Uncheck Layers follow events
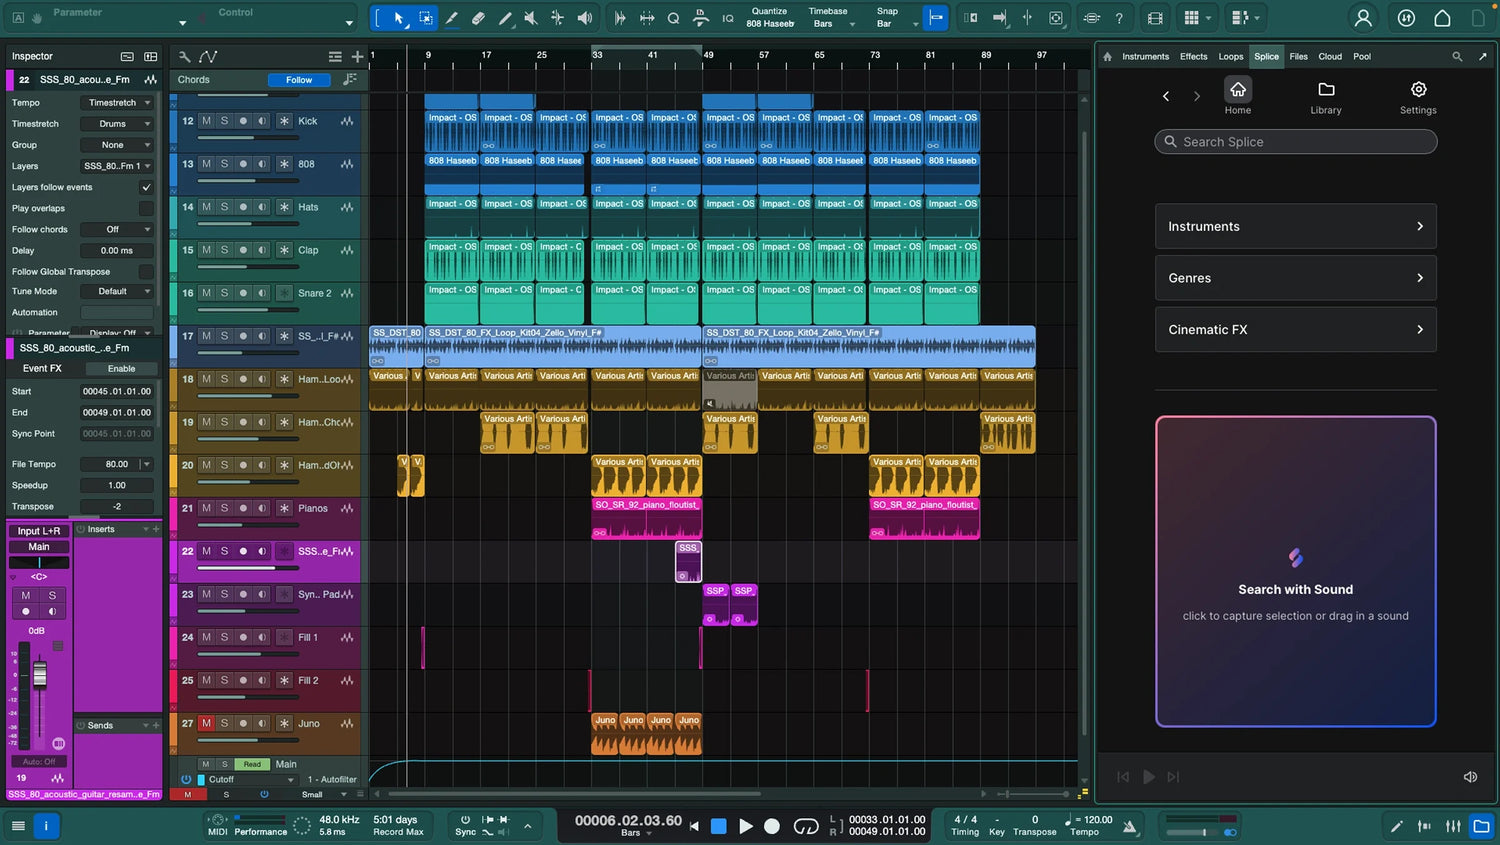 click(146, 187)
